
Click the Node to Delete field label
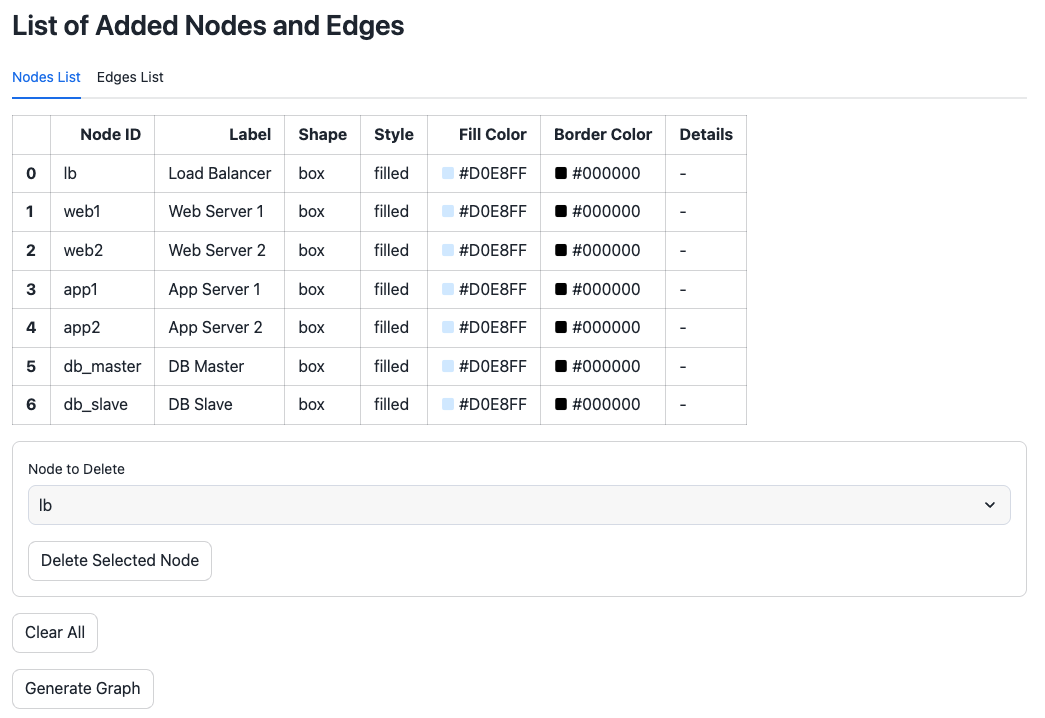point(76,469)
